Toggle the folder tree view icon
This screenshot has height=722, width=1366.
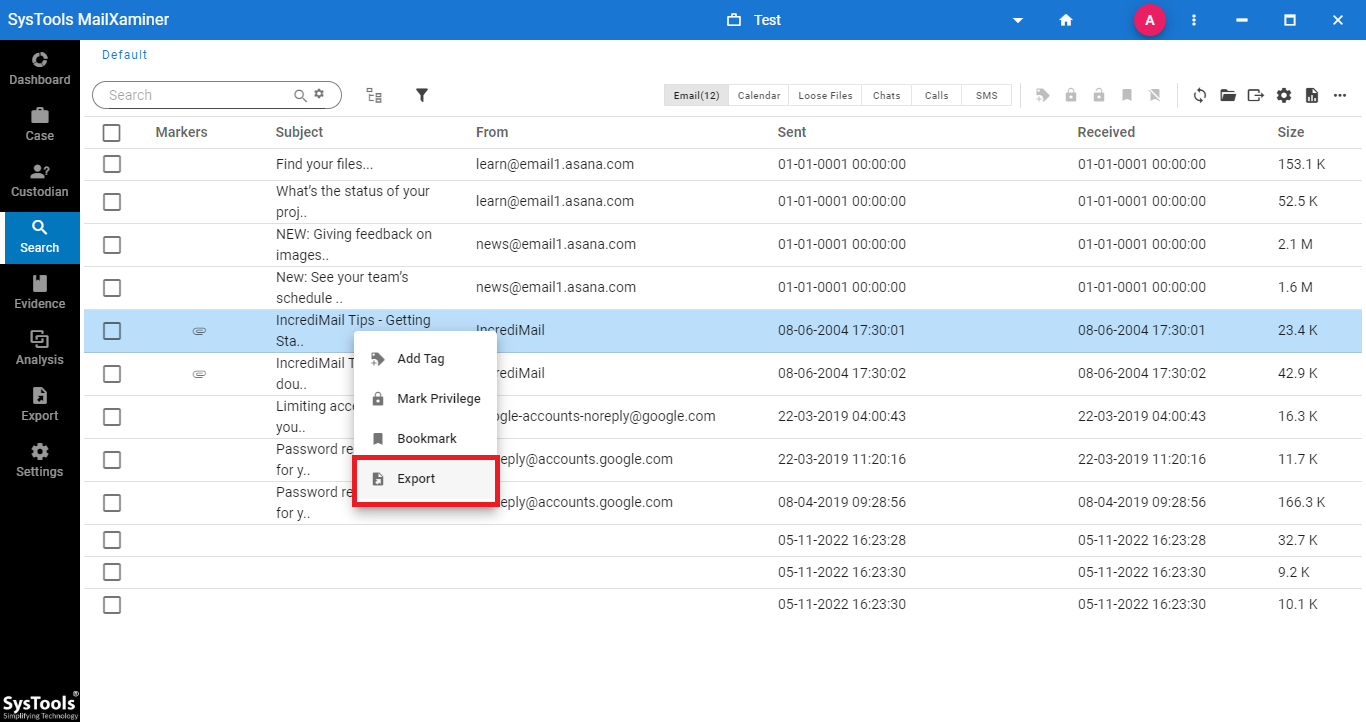click(374, 95)
